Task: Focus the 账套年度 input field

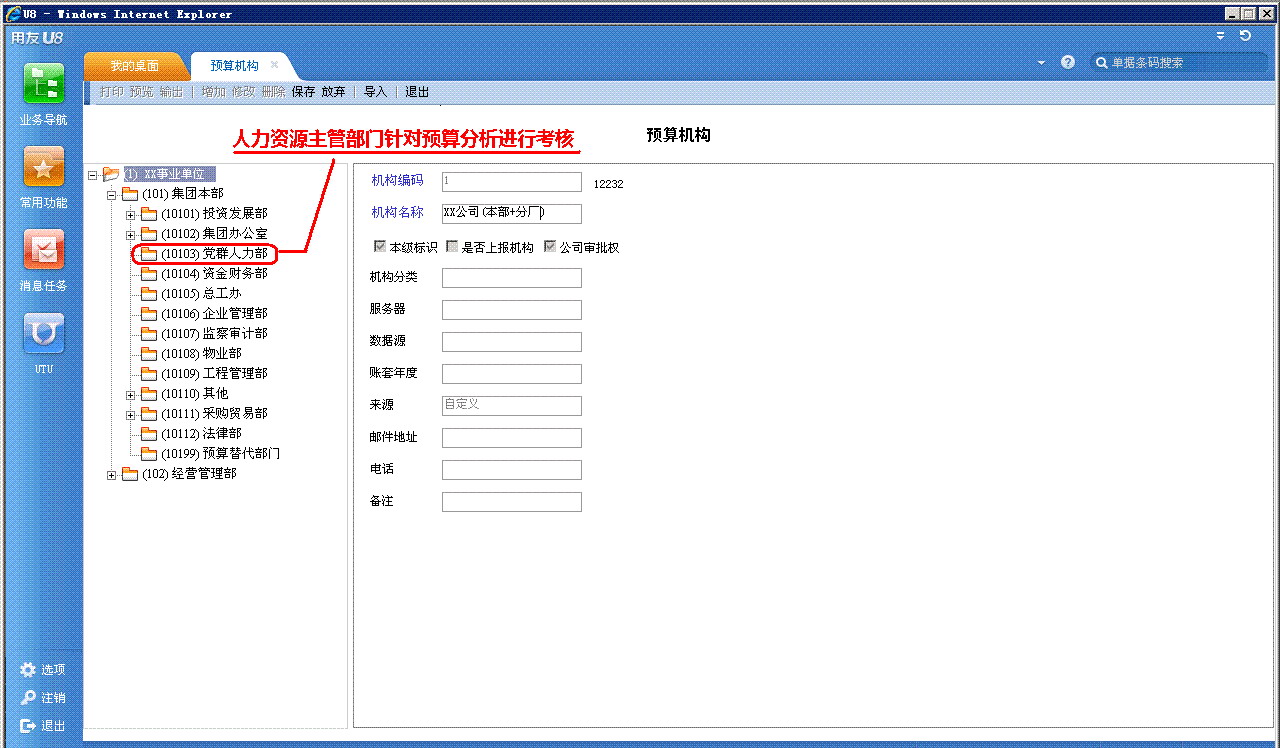Action: pos(511,374)
